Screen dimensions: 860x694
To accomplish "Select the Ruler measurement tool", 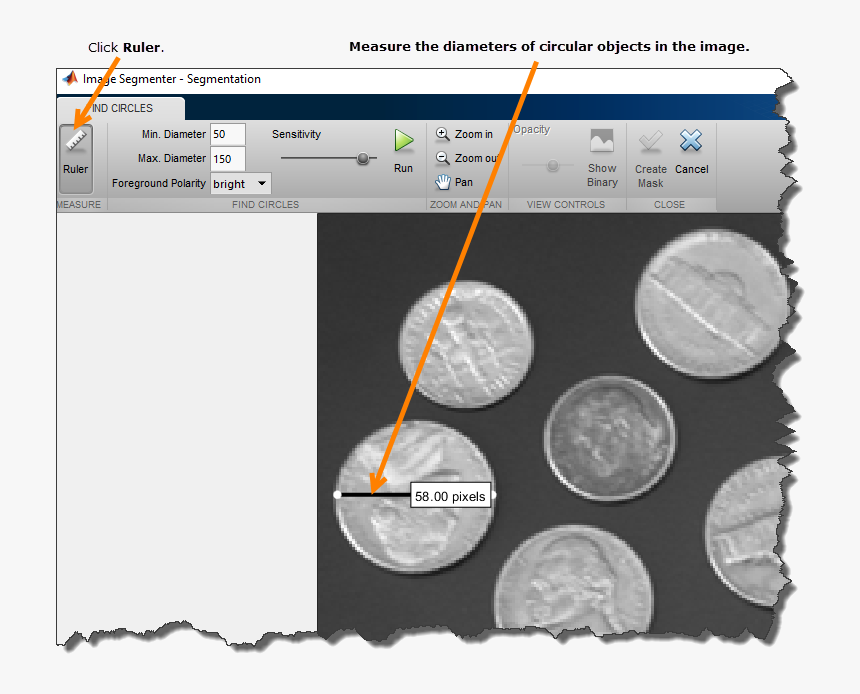I will point(76,159).
